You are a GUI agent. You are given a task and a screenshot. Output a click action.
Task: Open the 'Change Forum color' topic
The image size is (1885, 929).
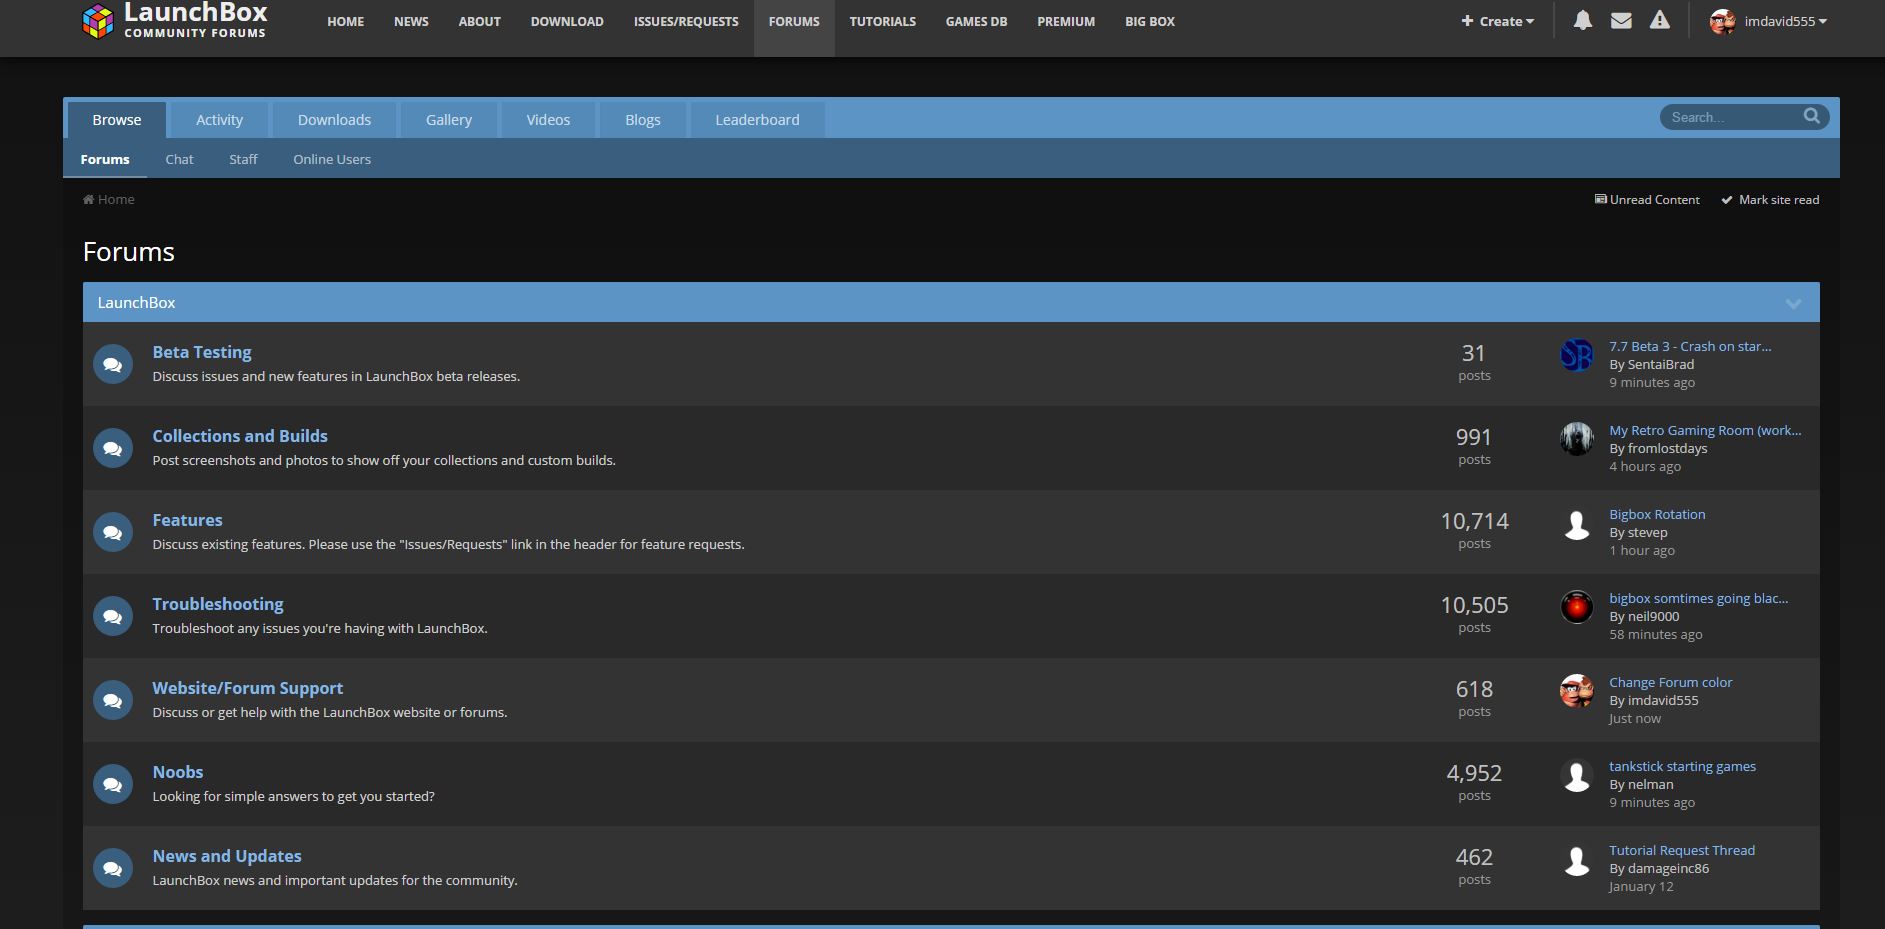(x=1670, y=682)
